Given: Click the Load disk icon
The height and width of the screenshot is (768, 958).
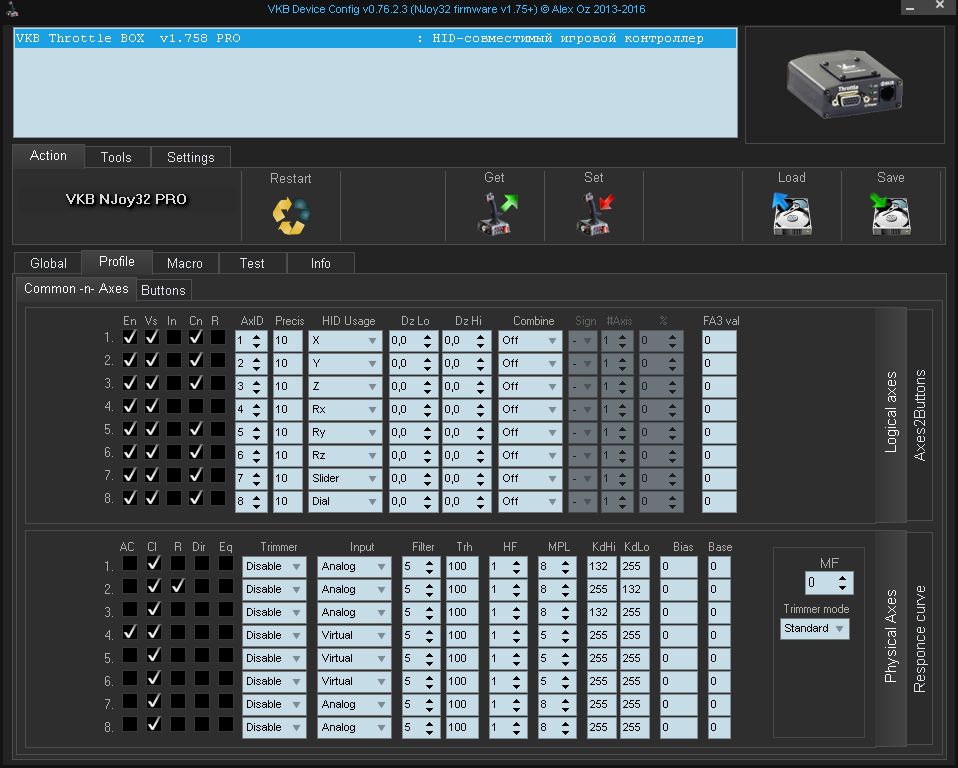Looking at the screenshot, I should tap(791, 214).
